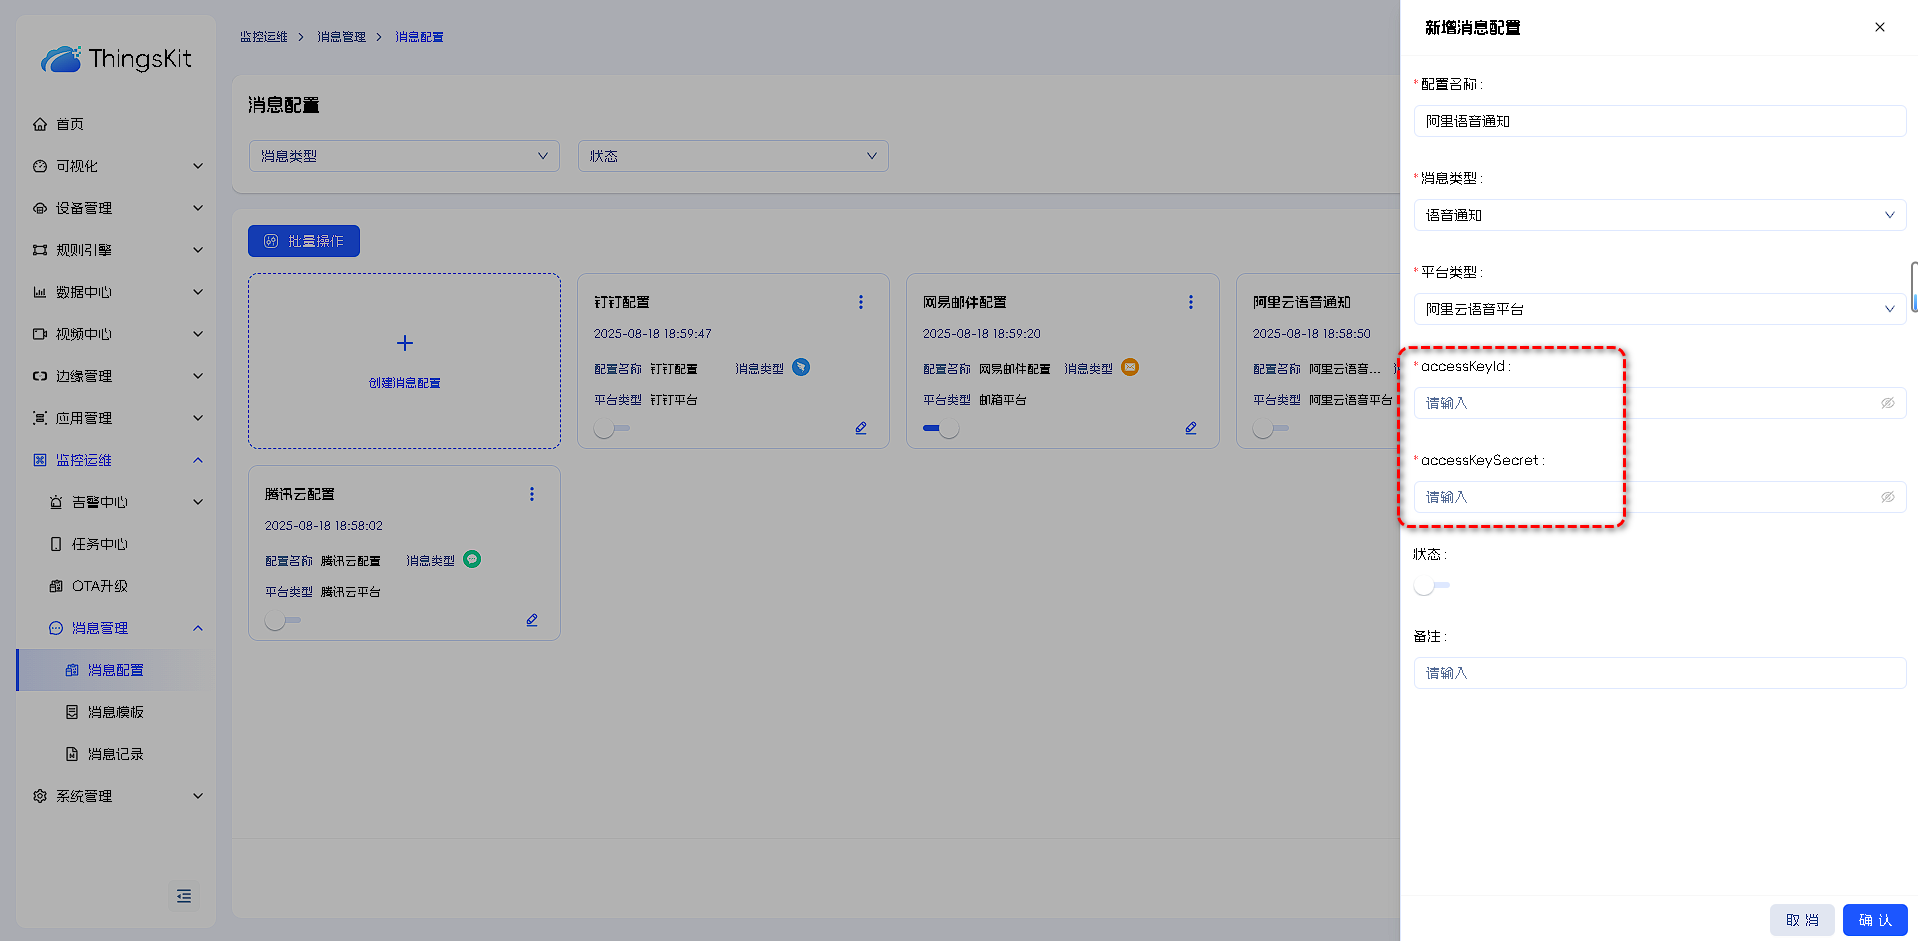Image resolution: width=1918 pixels, height=941 pixels.
Task: Go to 消息记录 in the sidebar
Action: (x=116, y=754)
